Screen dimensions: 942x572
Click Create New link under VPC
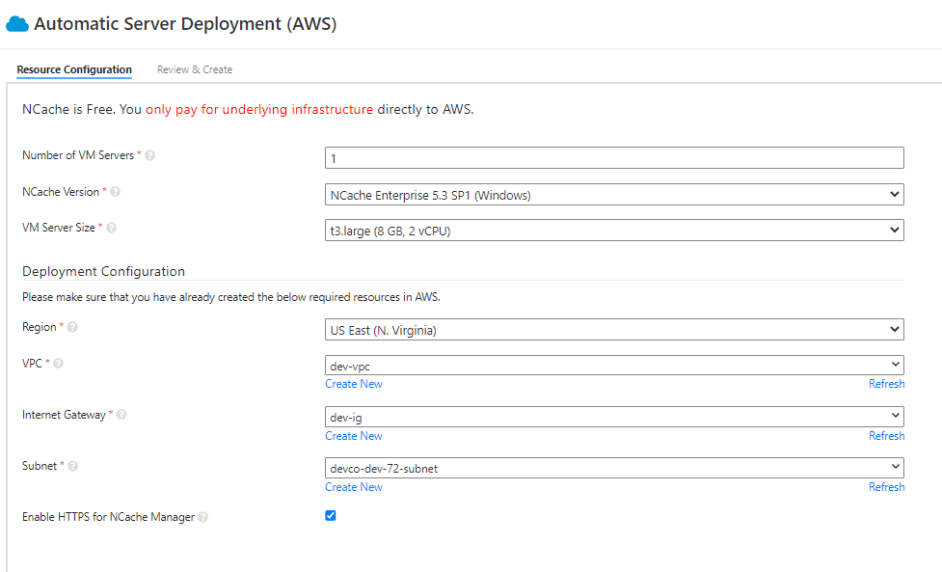(x=354, y=384)
